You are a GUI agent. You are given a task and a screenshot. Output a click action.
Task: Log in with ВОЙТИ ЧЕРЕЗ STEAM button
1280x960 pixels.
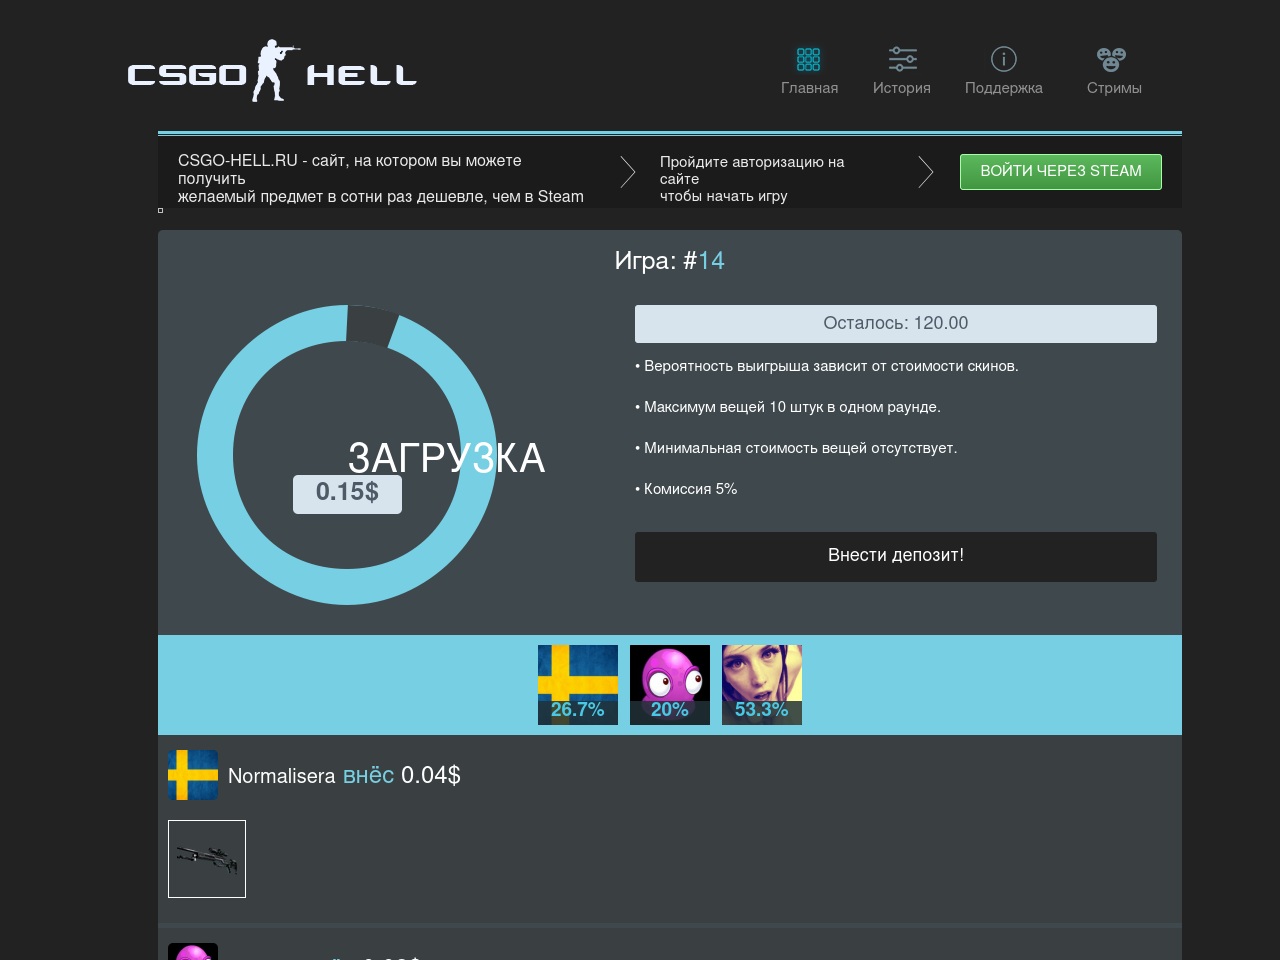click(1061, 172)
